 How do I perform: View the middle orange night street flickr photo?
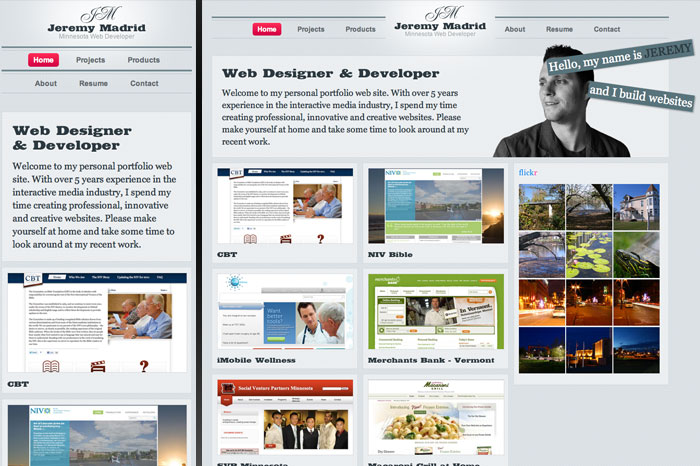[x=589, y=303]
